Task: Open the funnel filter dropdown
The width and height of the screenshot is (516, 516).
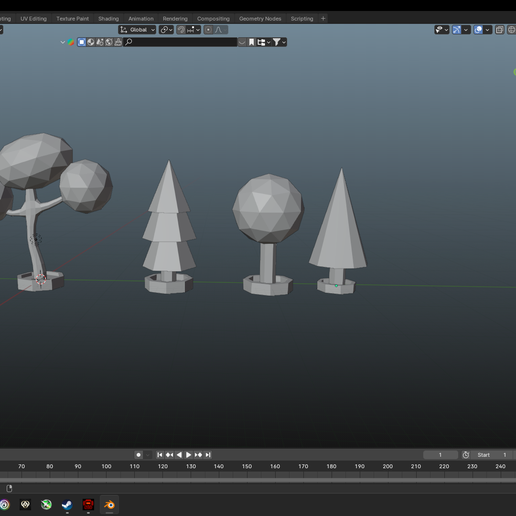Action: pos(279,42)
